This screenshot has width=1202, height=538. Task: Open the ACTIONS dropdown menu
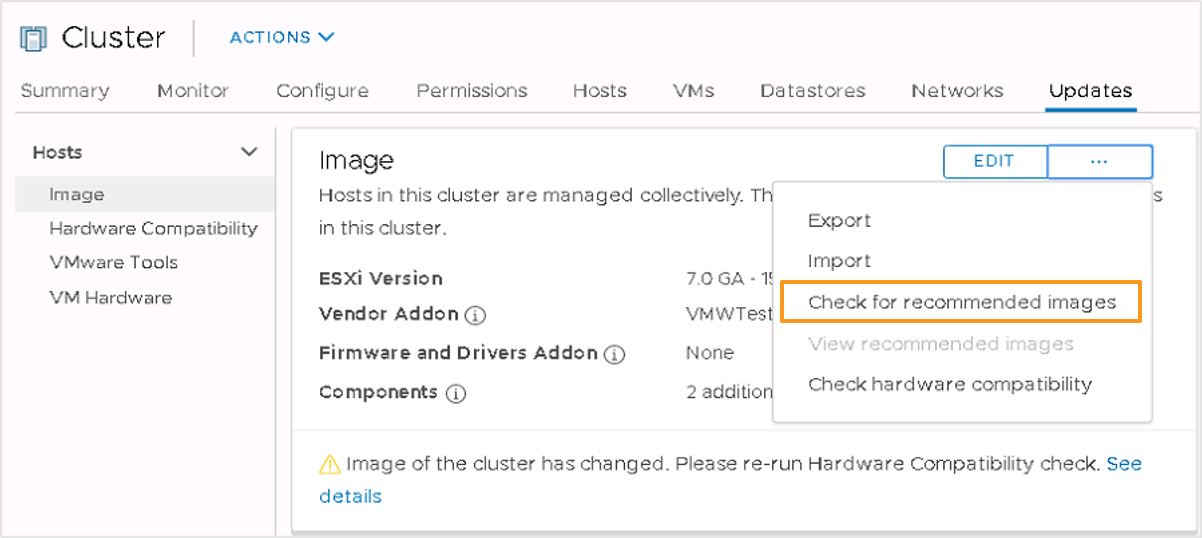point(282,37)
